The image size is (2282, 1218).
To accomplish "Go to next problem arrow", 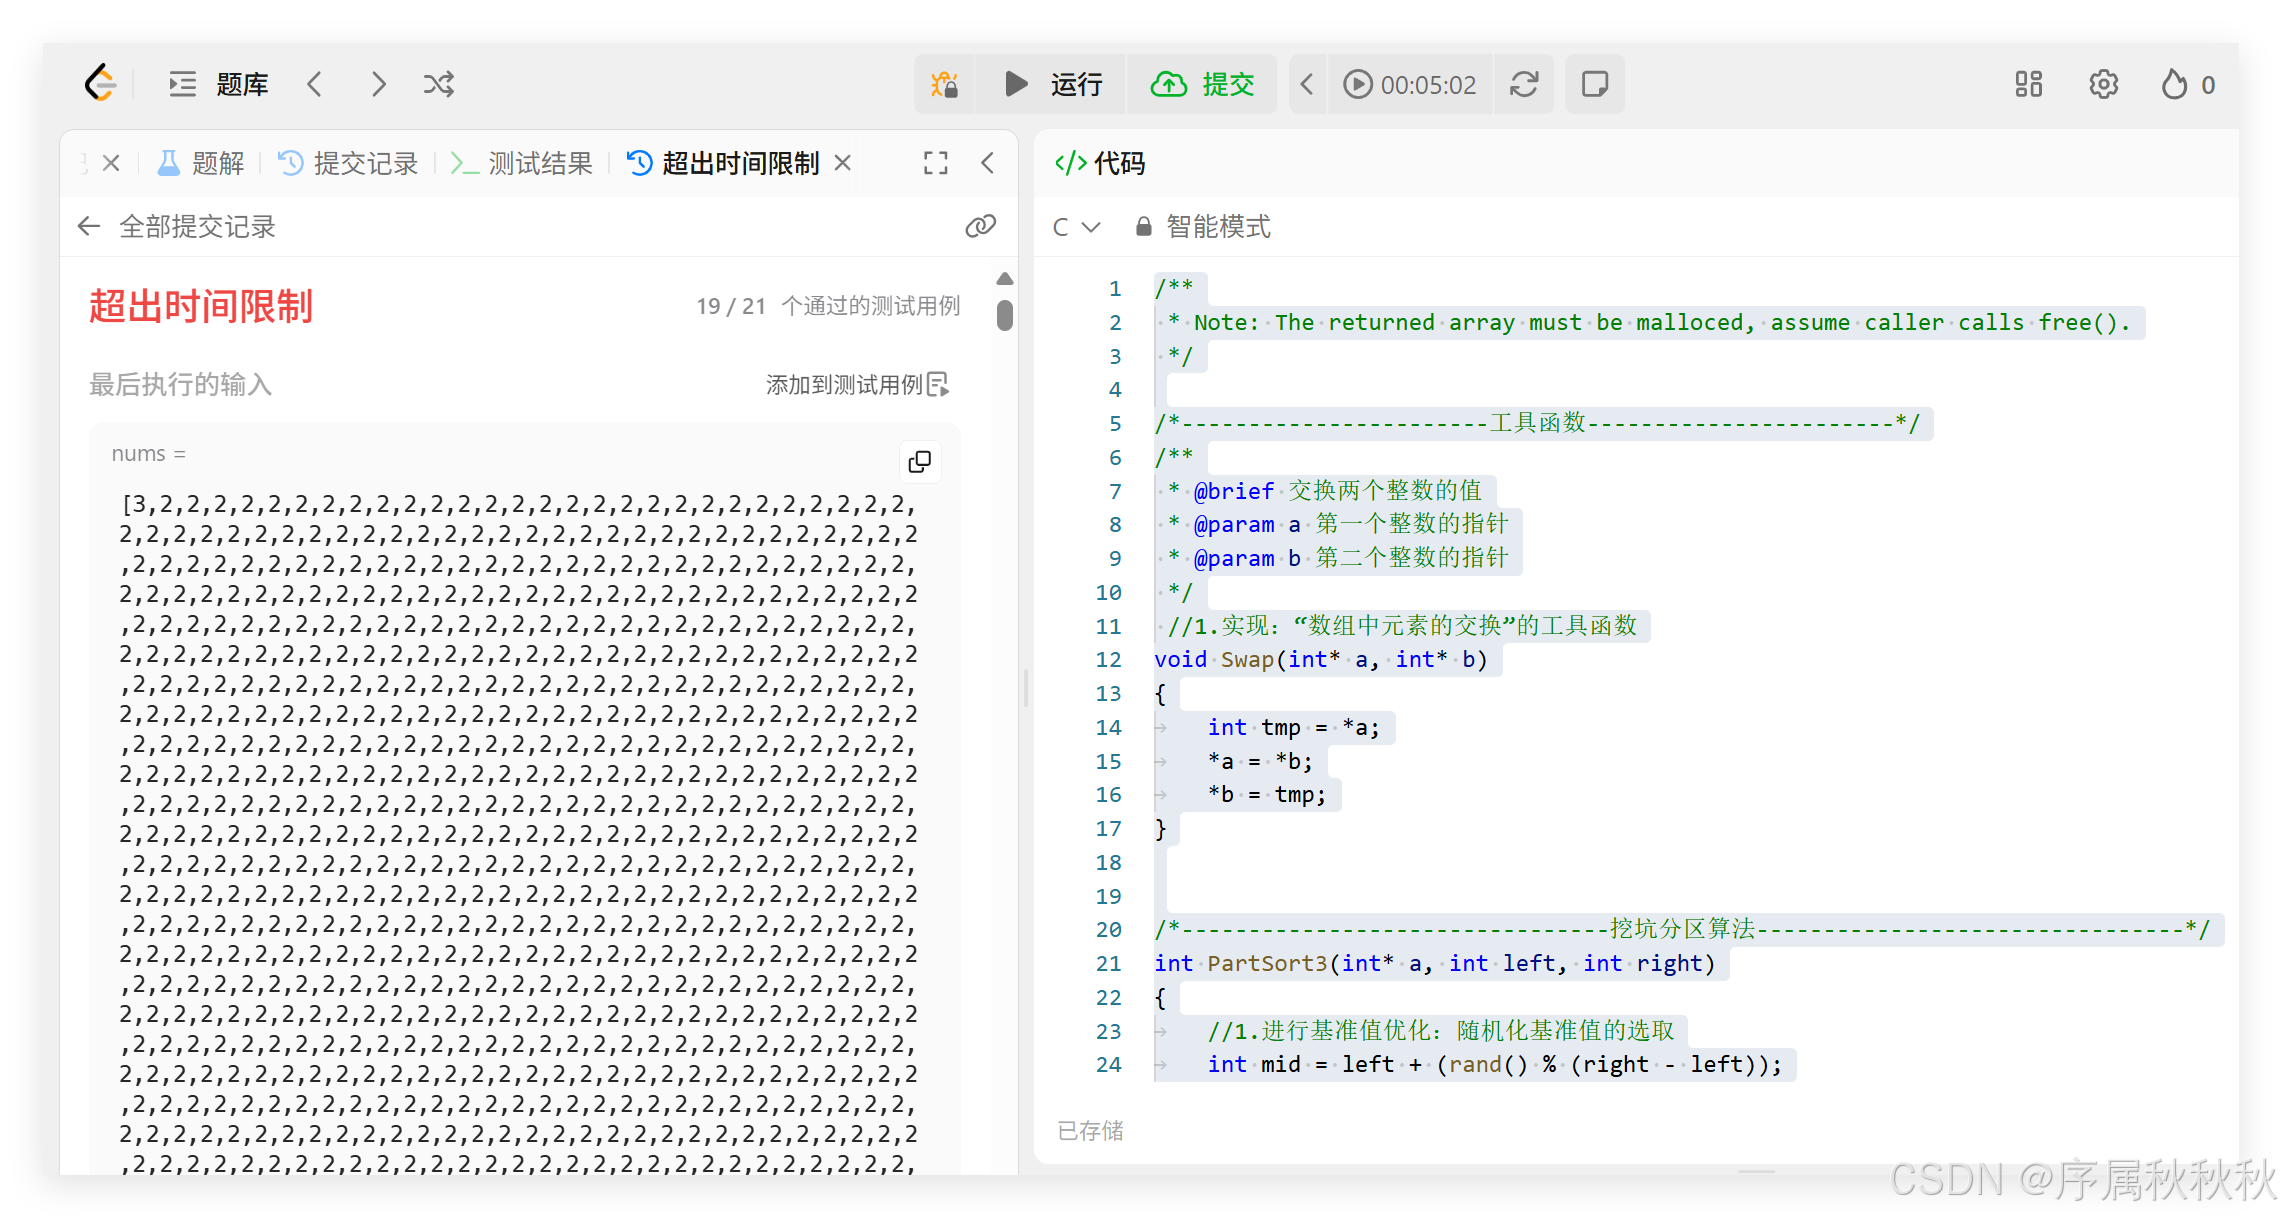I will coord(378,84).
